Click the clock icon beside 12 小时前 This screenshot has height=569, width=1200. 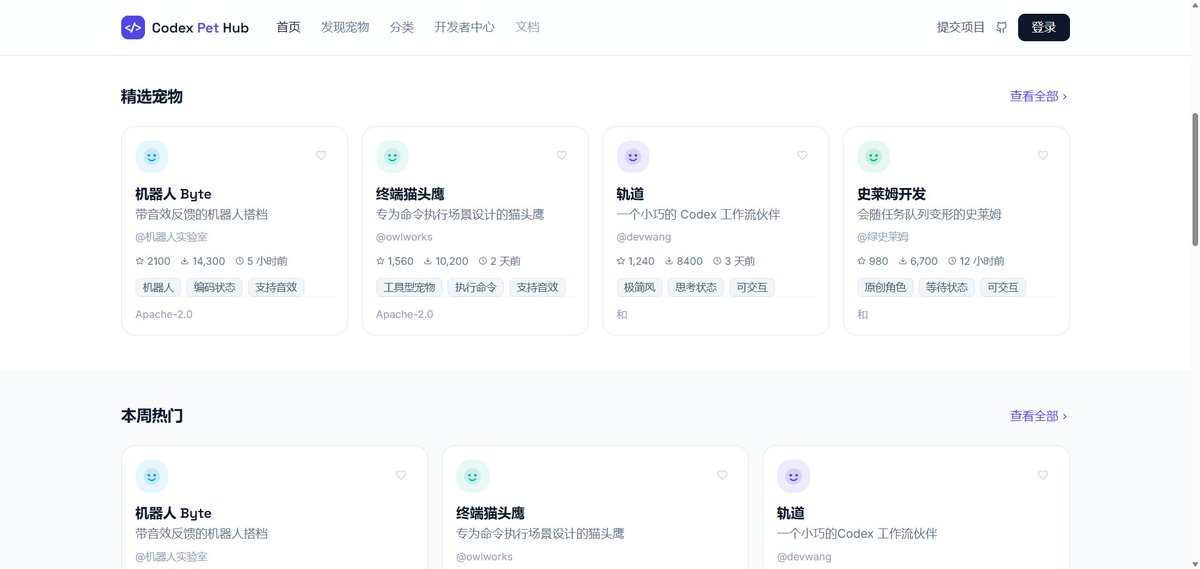[952, 261]
